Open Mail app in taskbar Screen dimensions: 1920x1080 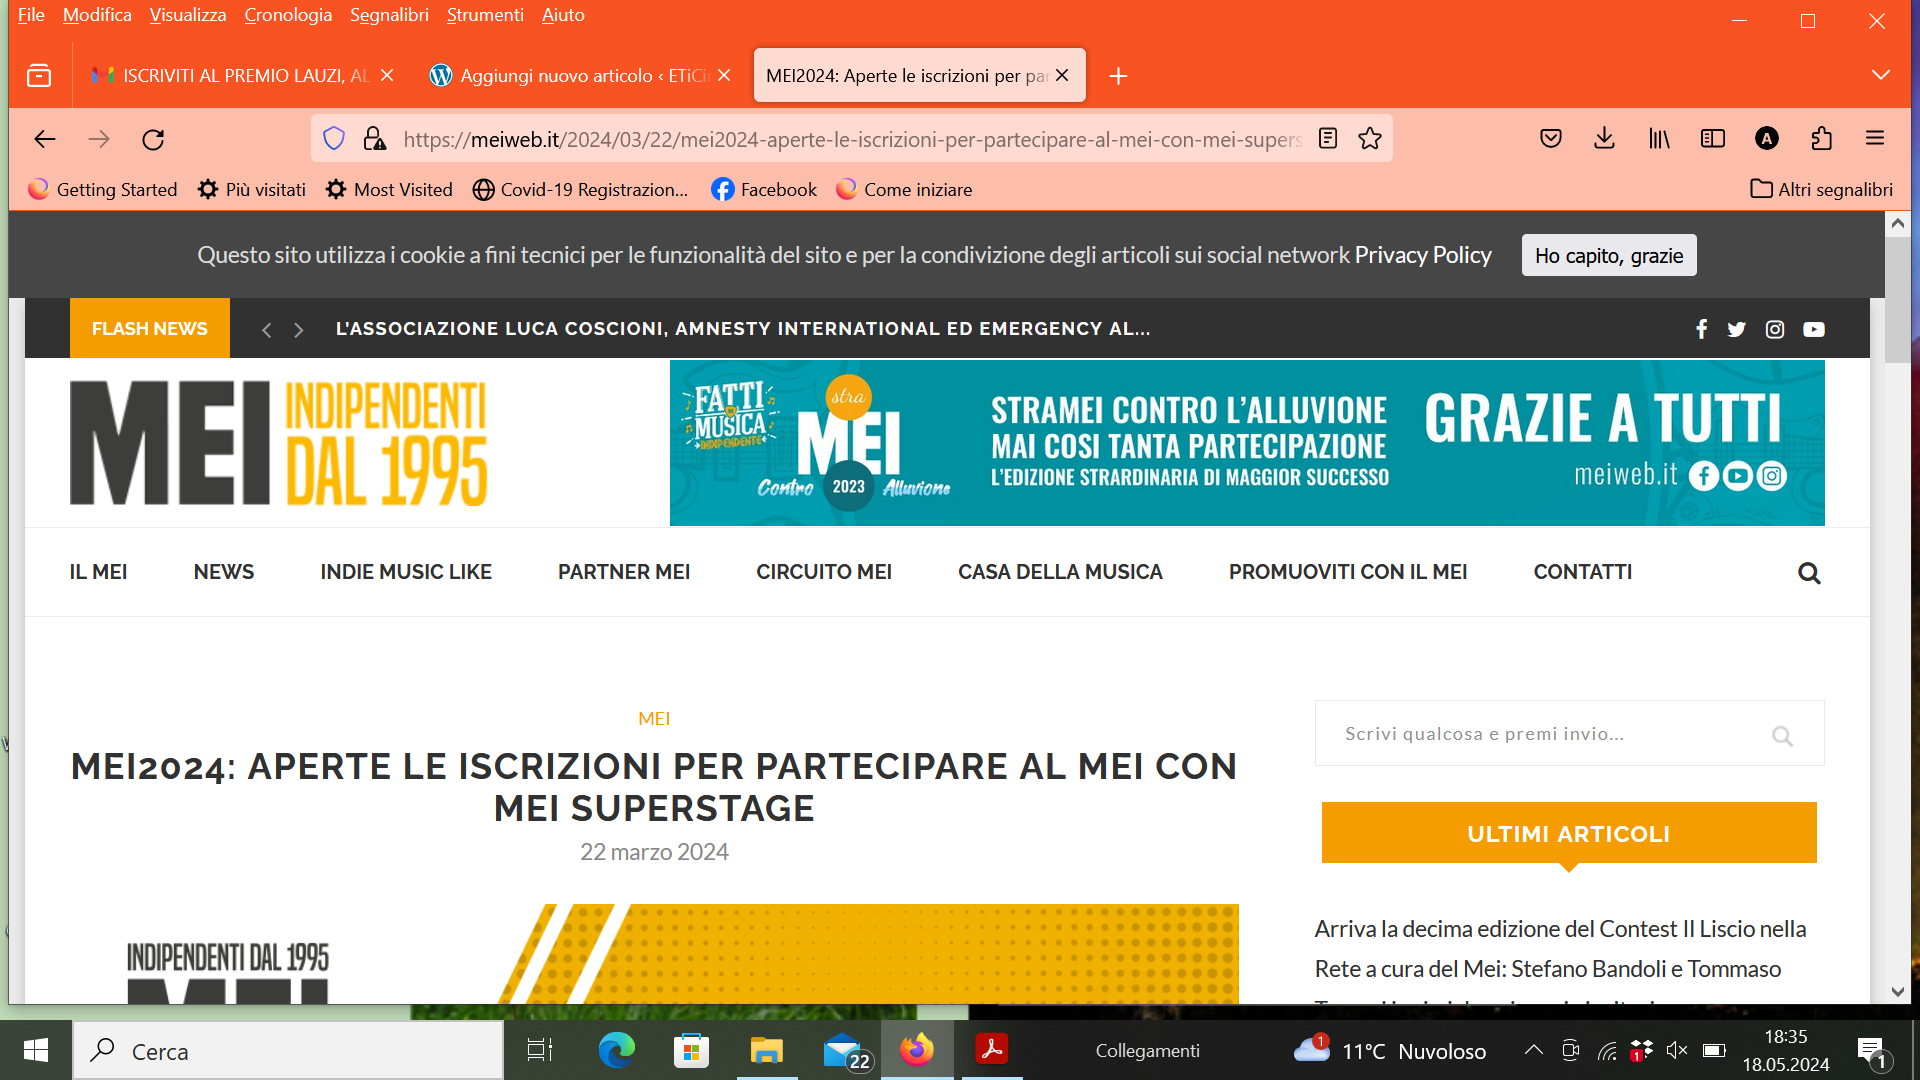pyautogui.click(x=846, y=1050)
